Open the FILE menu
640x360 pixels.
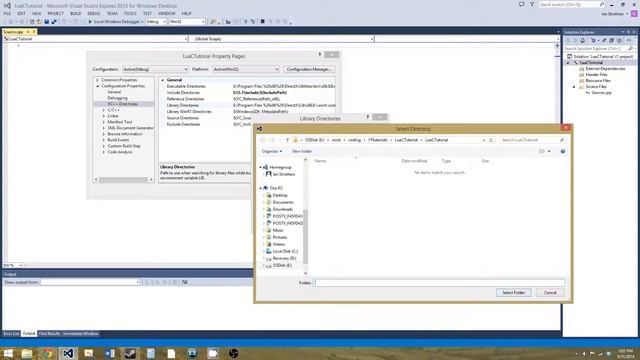(7, 13)
